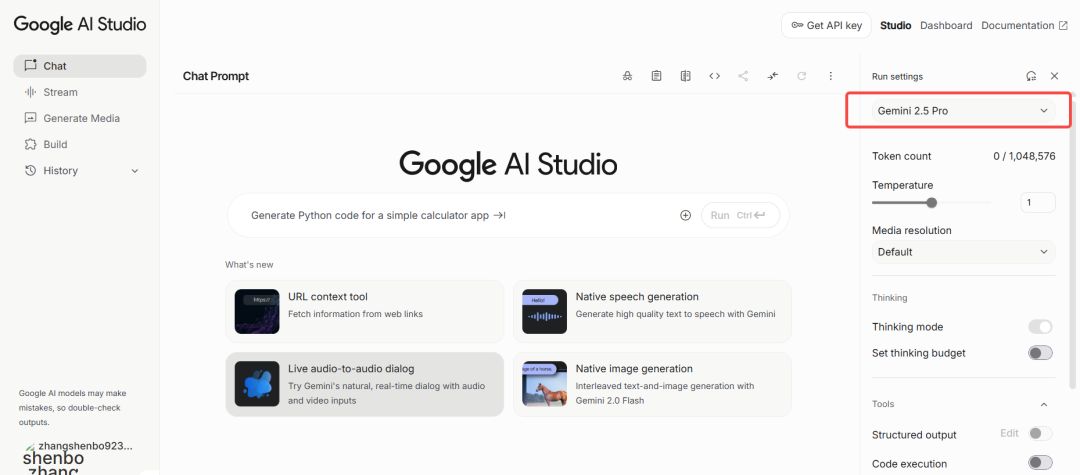Image resolution: width=1080 pixels, height=475 pixels.
Task: Open the Gemini 2.5 Pro model dropdown
Action: (x=963, y=111)
